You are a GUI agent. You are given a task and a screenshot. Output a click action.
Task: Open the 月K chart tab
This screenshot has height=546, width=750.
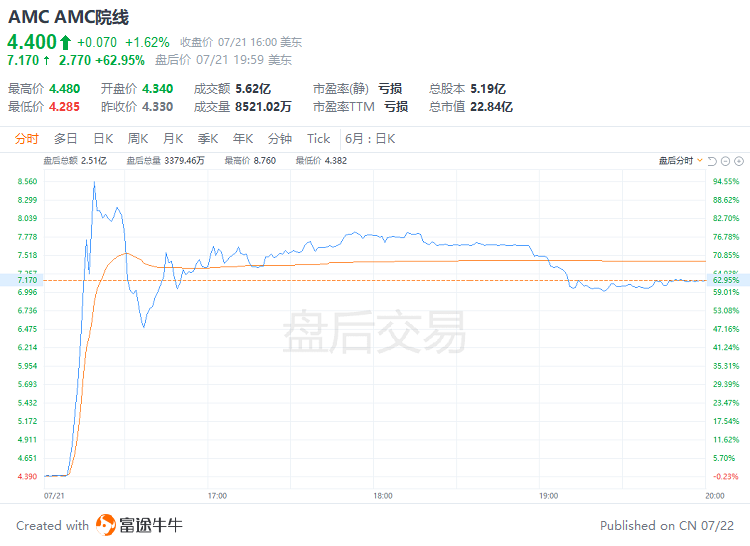pos(173,139)
